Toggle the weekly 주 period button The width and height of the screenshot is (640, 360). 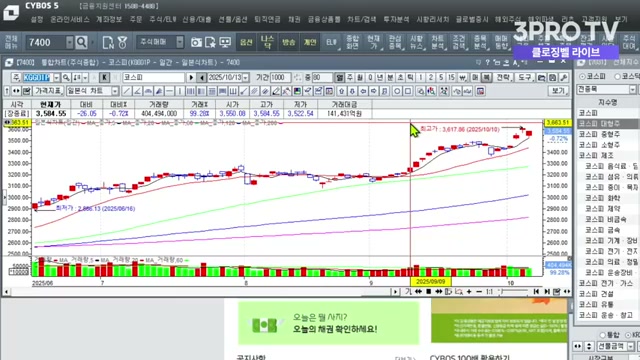pyautogui.click(x=350, y=78)
